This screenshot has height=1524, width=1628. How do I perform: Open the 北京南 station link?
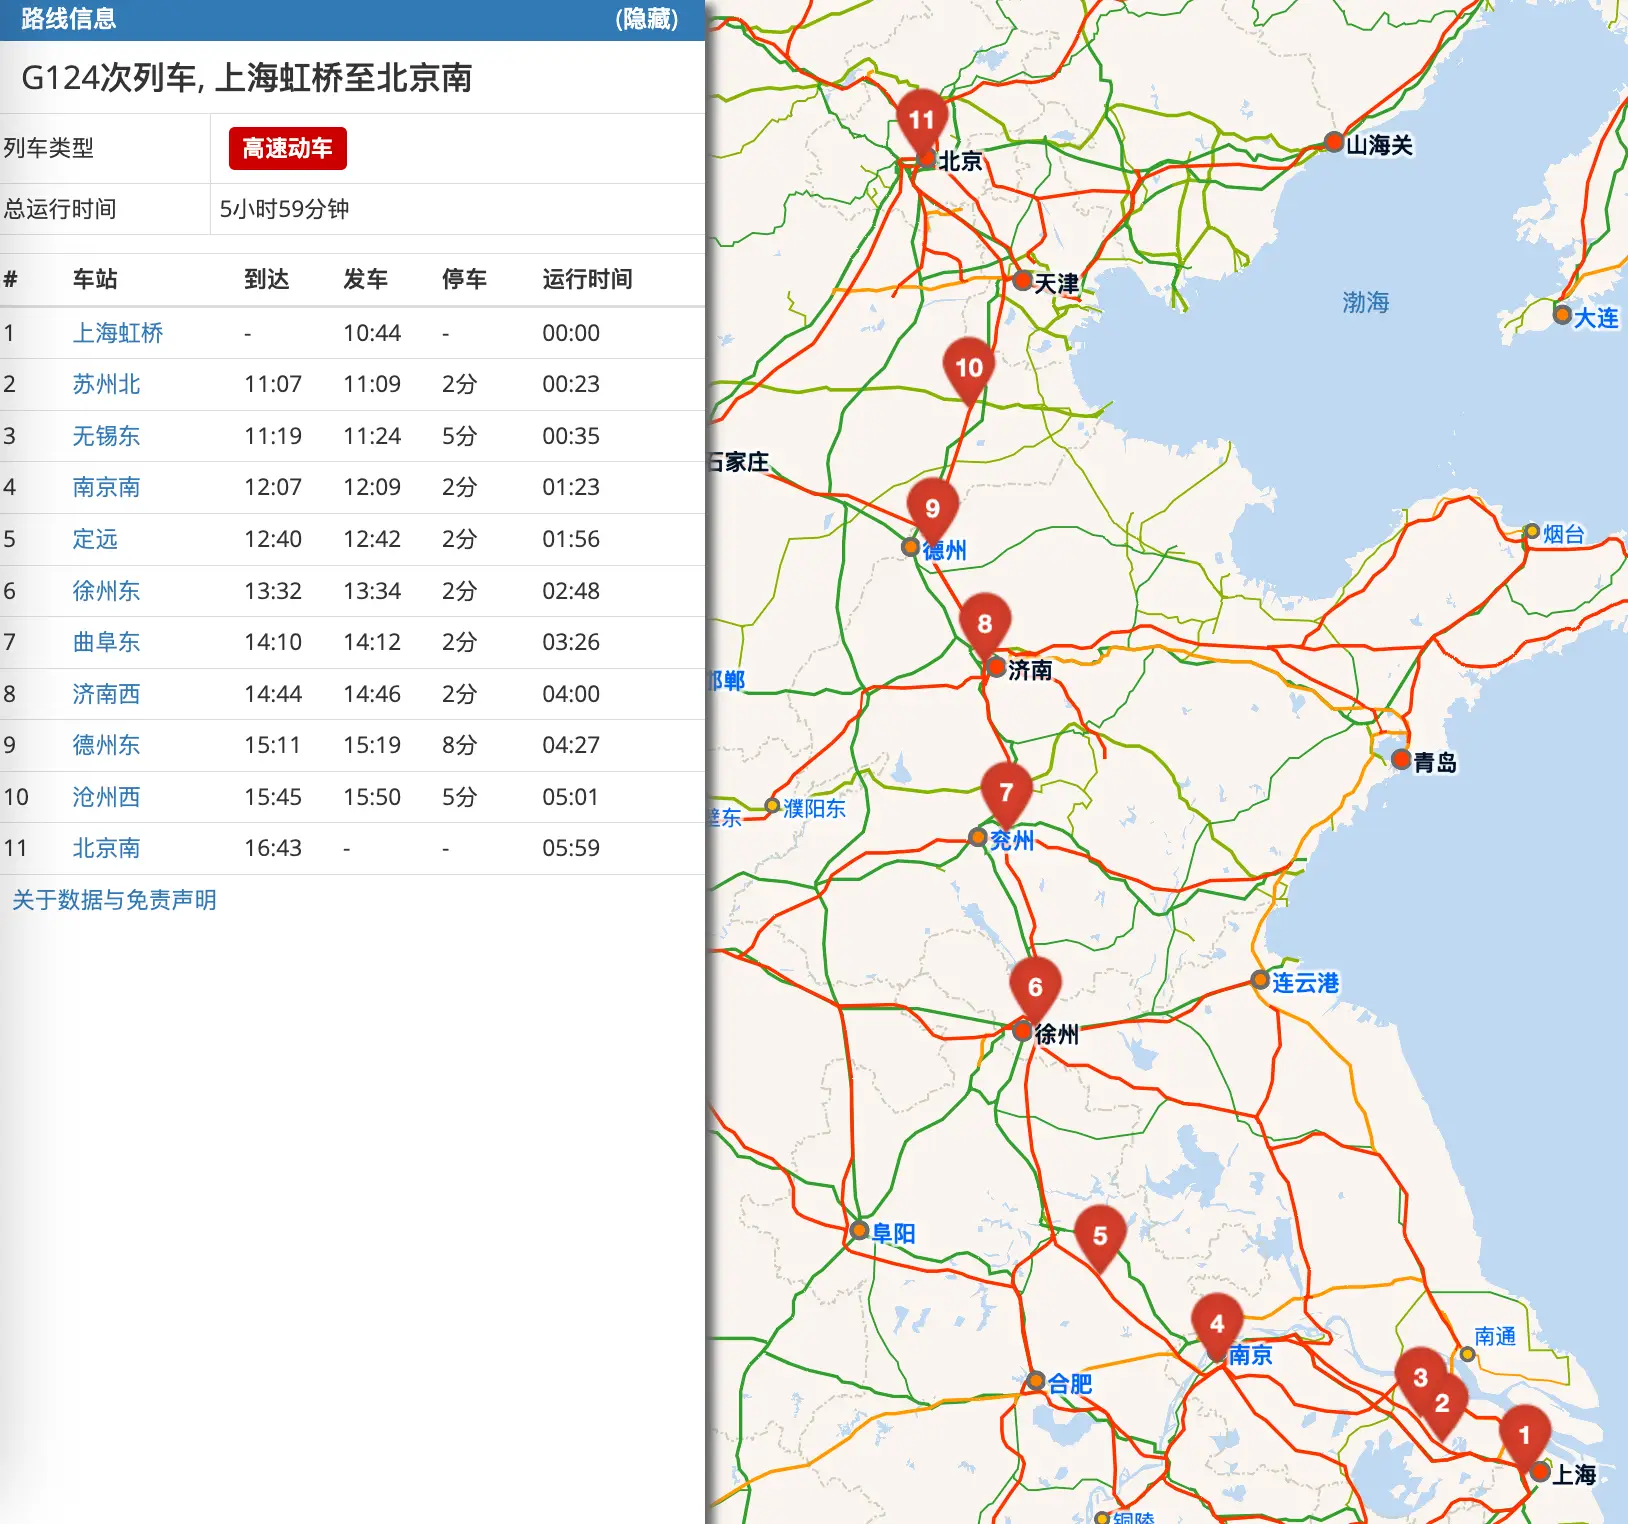[106, 848]
